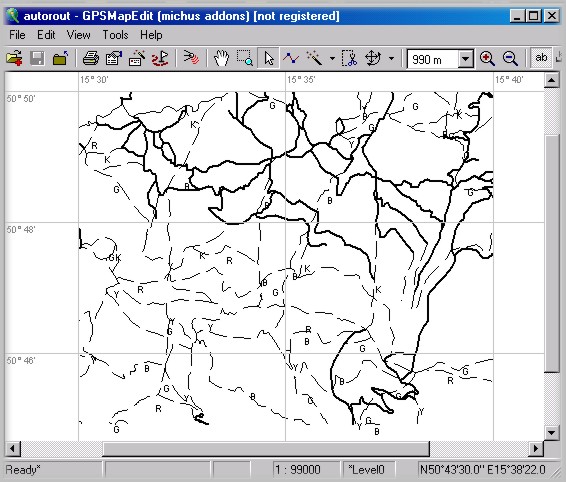Click the 50° 50' latitude grid label
Image resolution: width=566 pixels, height=482 pixels.
[x=21, y=98]
